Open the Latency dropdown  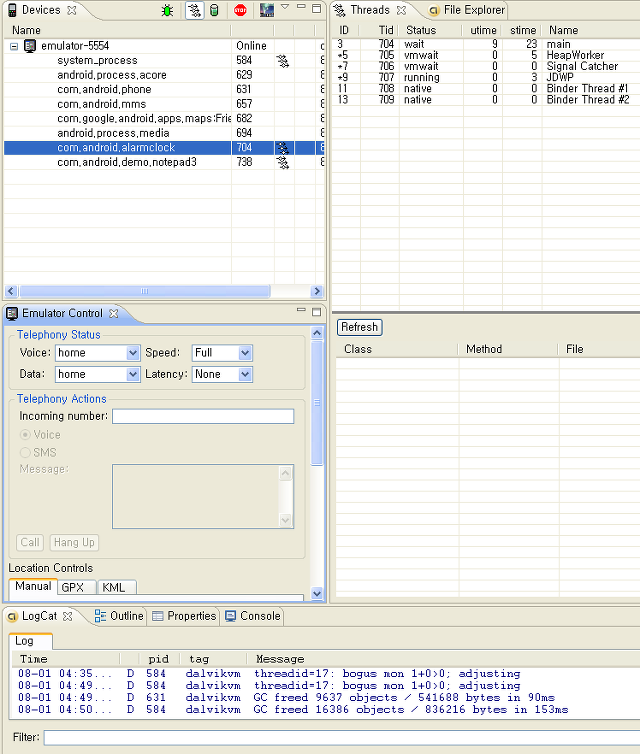click(245, 374)
